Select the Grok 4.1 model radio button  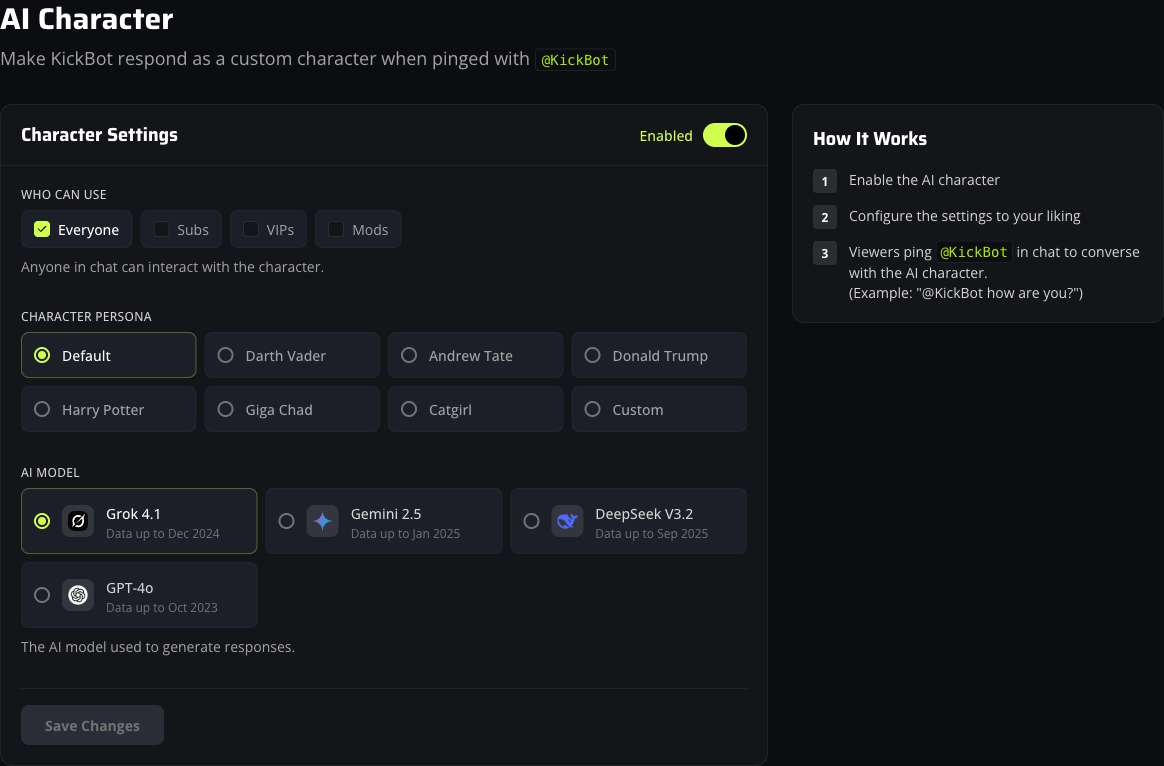pyautogui.click(x=42, y=521)
